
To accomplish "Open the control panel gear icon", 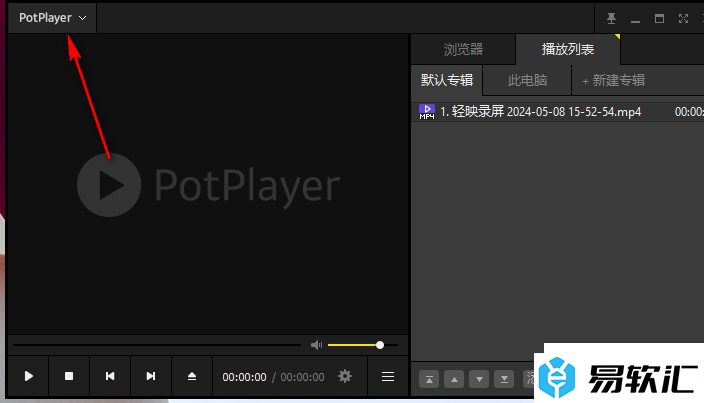I will (x=345, y=376).
